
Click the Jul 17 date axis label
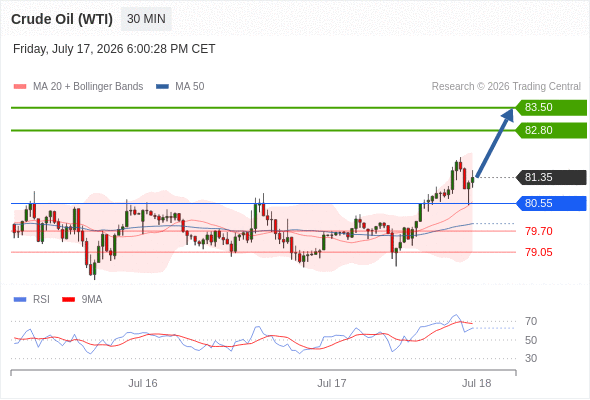[331, 383]
